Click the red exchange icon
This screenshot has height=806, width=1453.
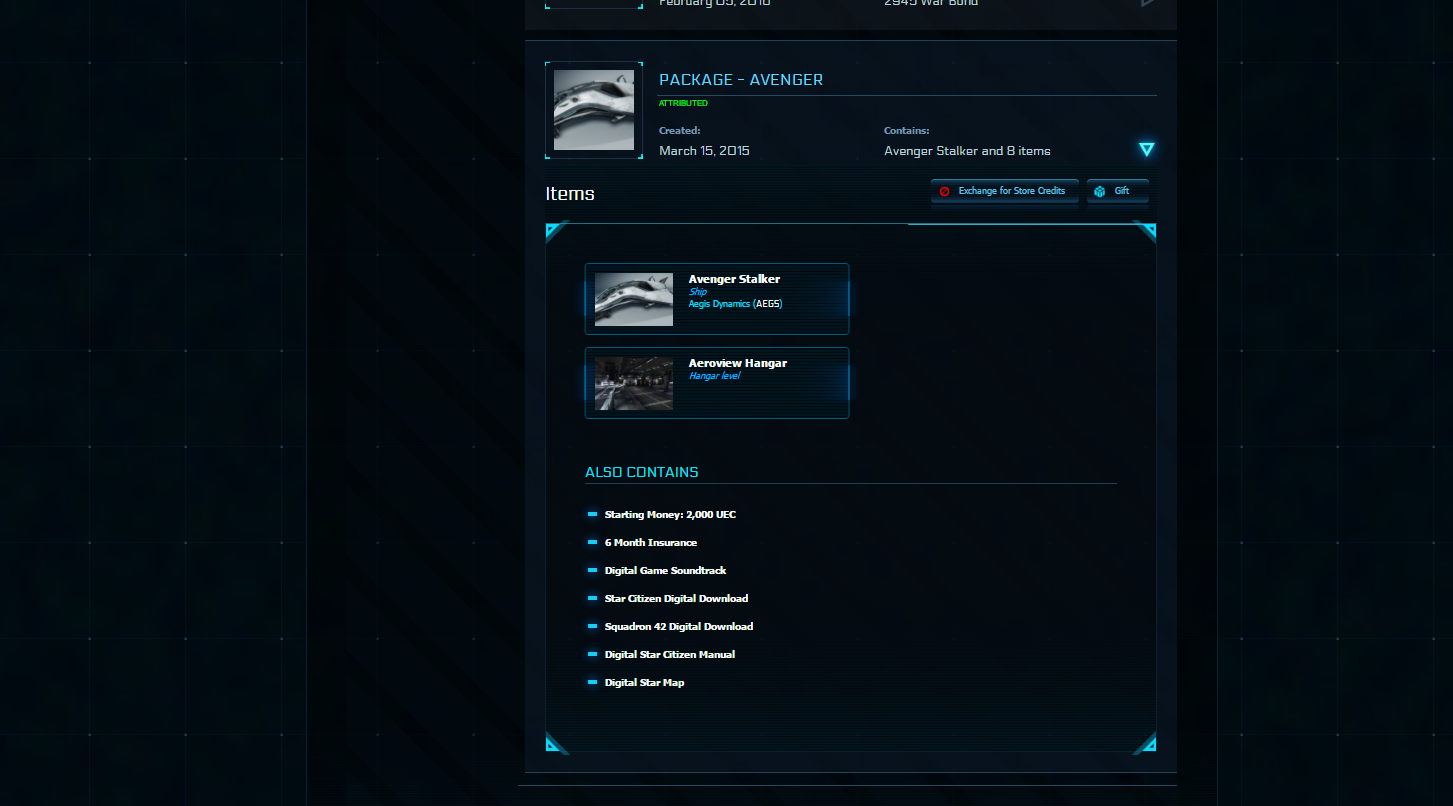point(945,191)
